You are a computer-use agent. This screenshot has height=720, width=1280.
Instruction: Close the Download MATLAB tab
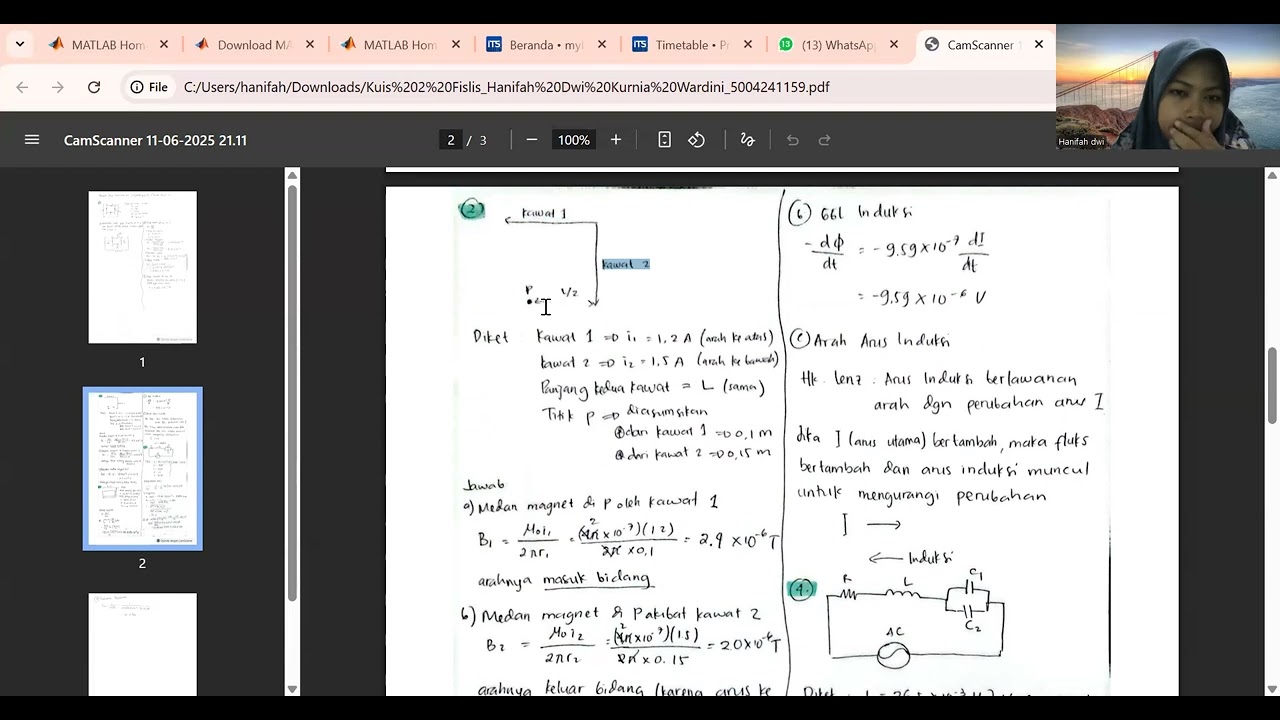coord(310,45)
